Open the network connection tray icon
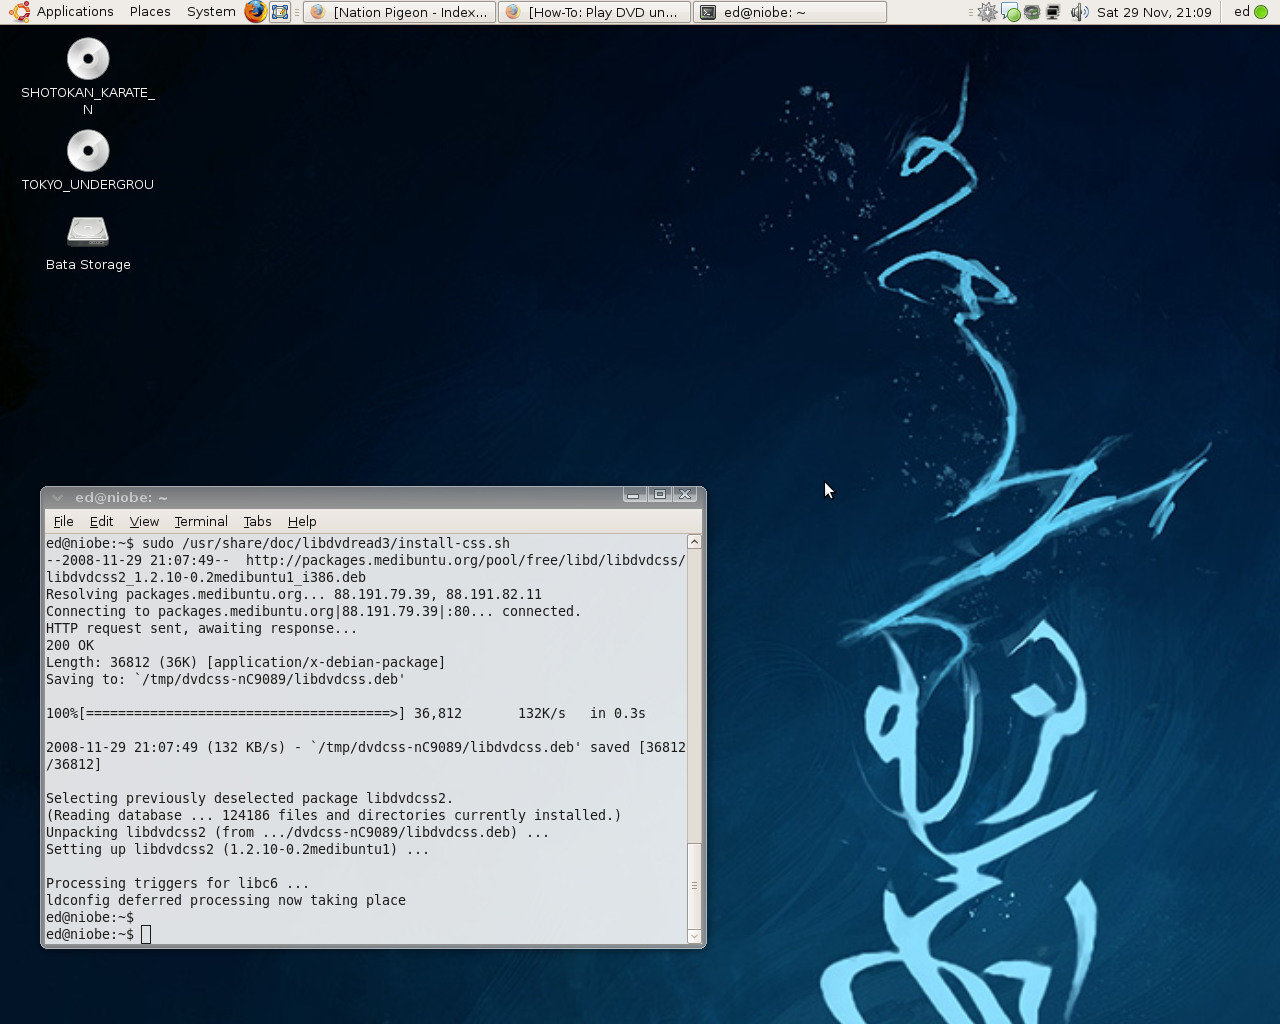This screenshot has height=1024, width=1280. pos(1053,12)
